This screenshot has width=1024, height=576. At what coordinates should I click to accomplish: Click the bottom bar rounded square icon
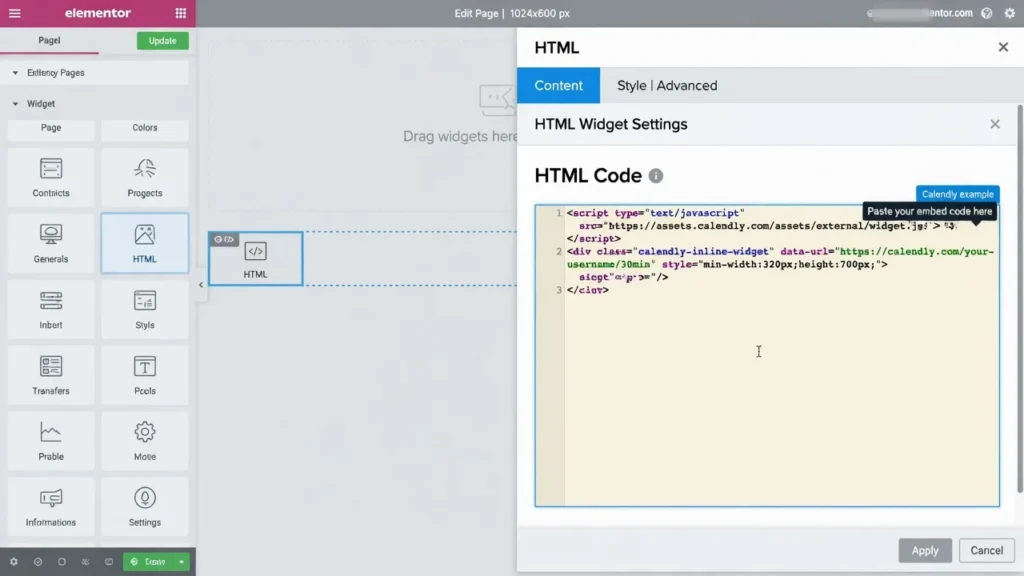[62, 562]
